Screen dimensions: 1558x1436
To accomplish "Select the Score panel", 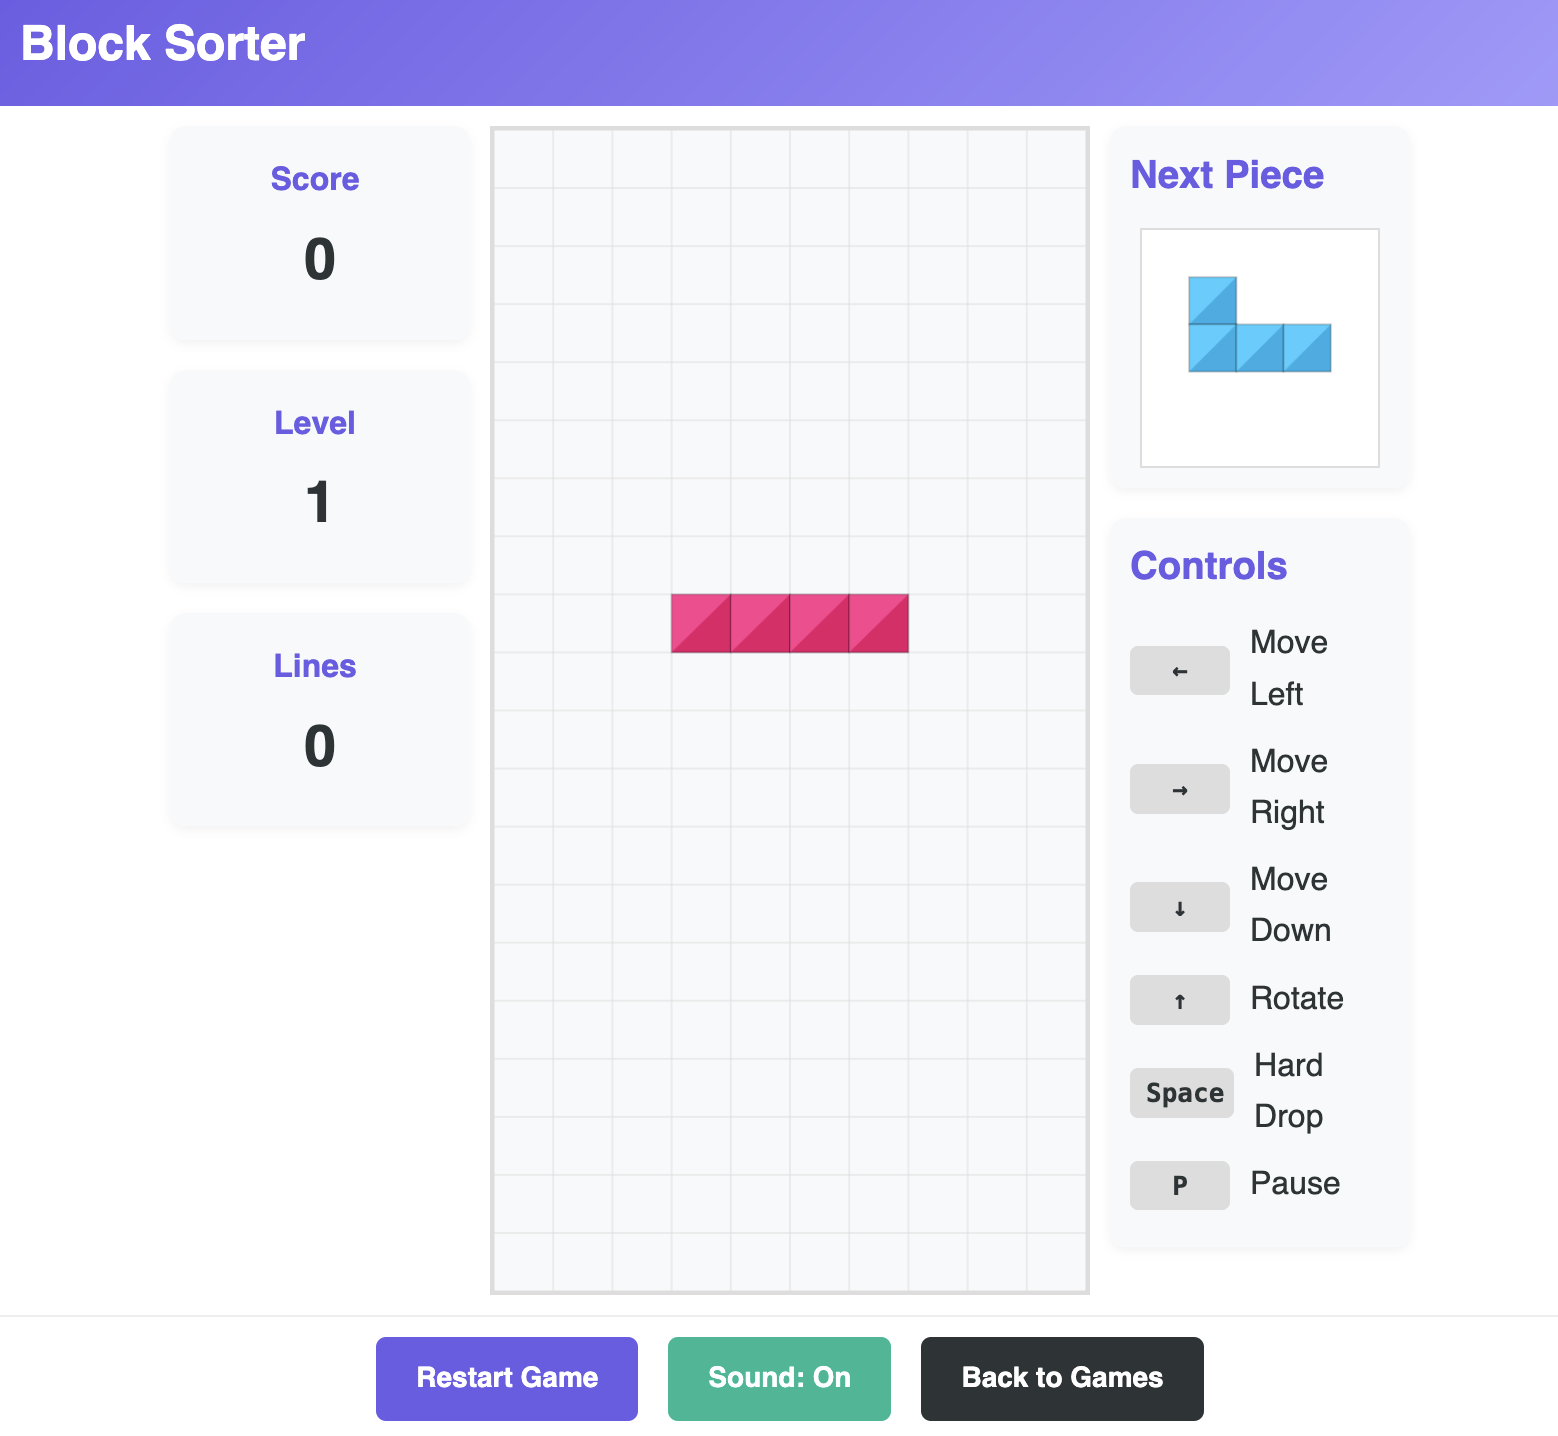I will 318,233.
